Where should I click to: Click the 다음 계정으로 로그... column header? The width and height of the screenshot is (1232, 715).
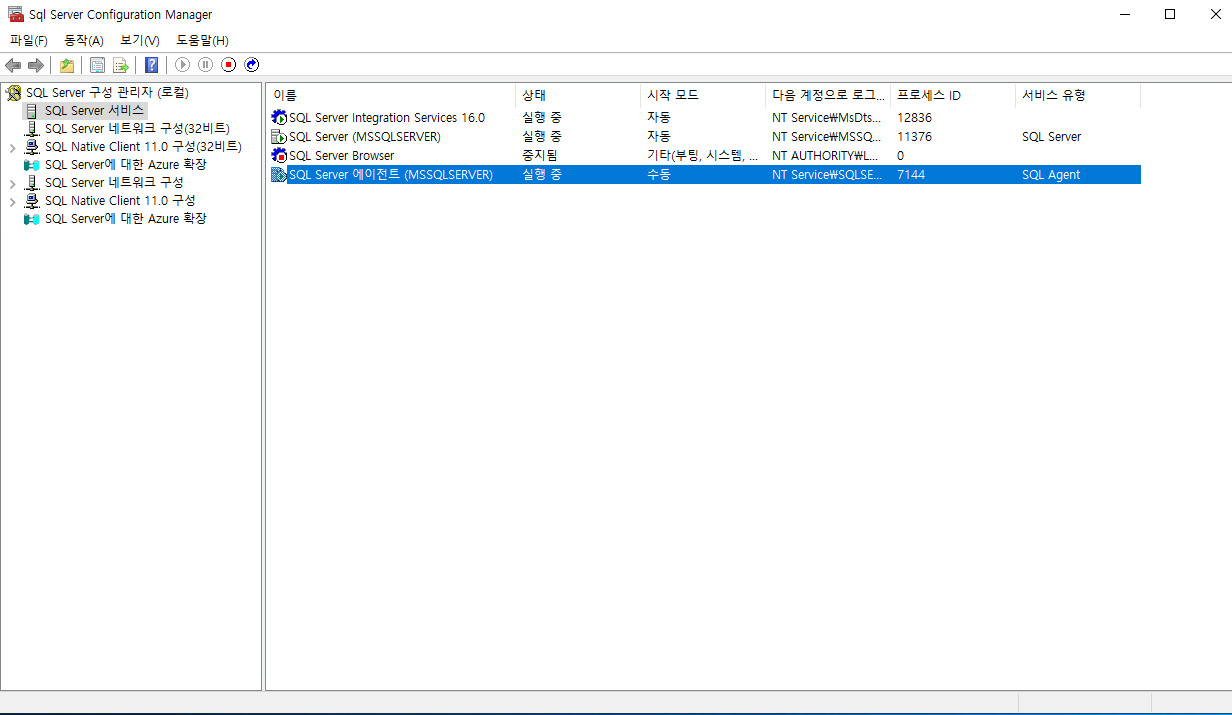828,95
